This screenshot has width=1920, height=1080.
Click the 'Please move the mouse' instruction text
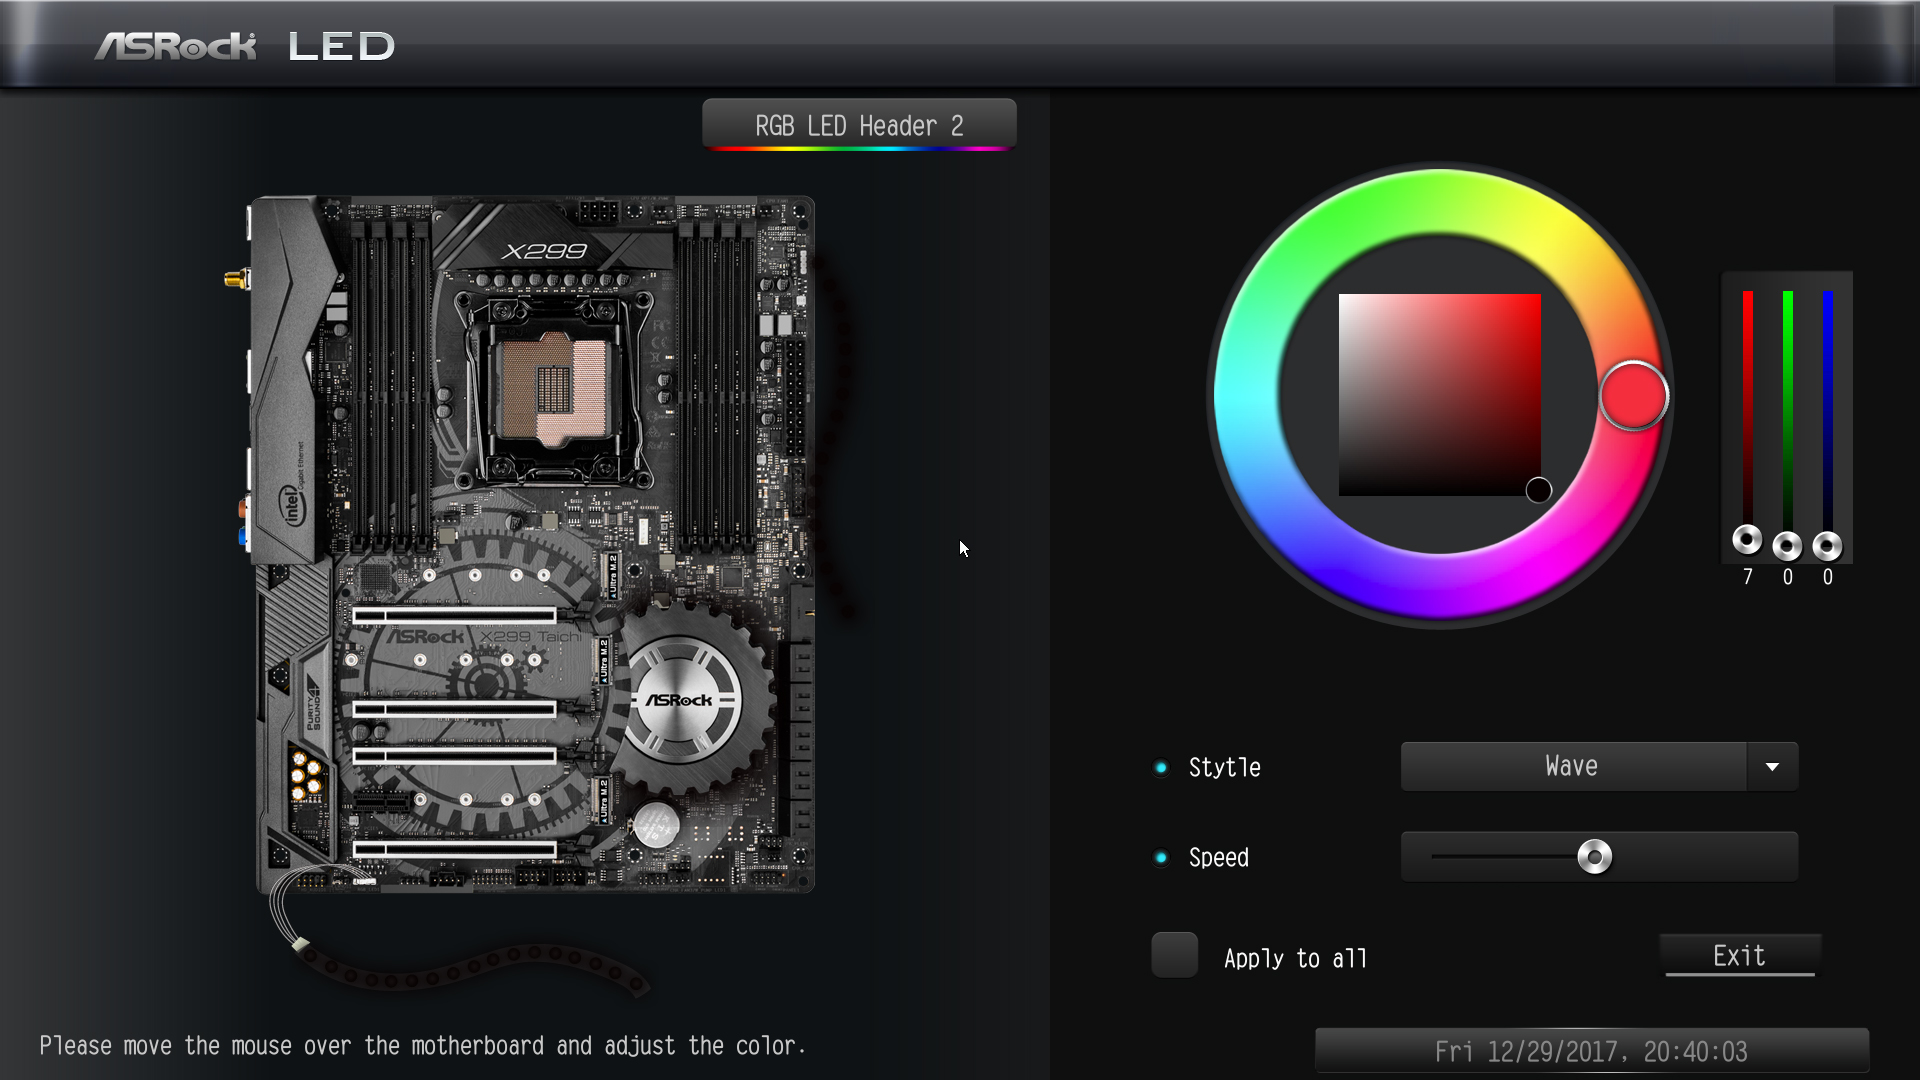(x=422, y=1046)
